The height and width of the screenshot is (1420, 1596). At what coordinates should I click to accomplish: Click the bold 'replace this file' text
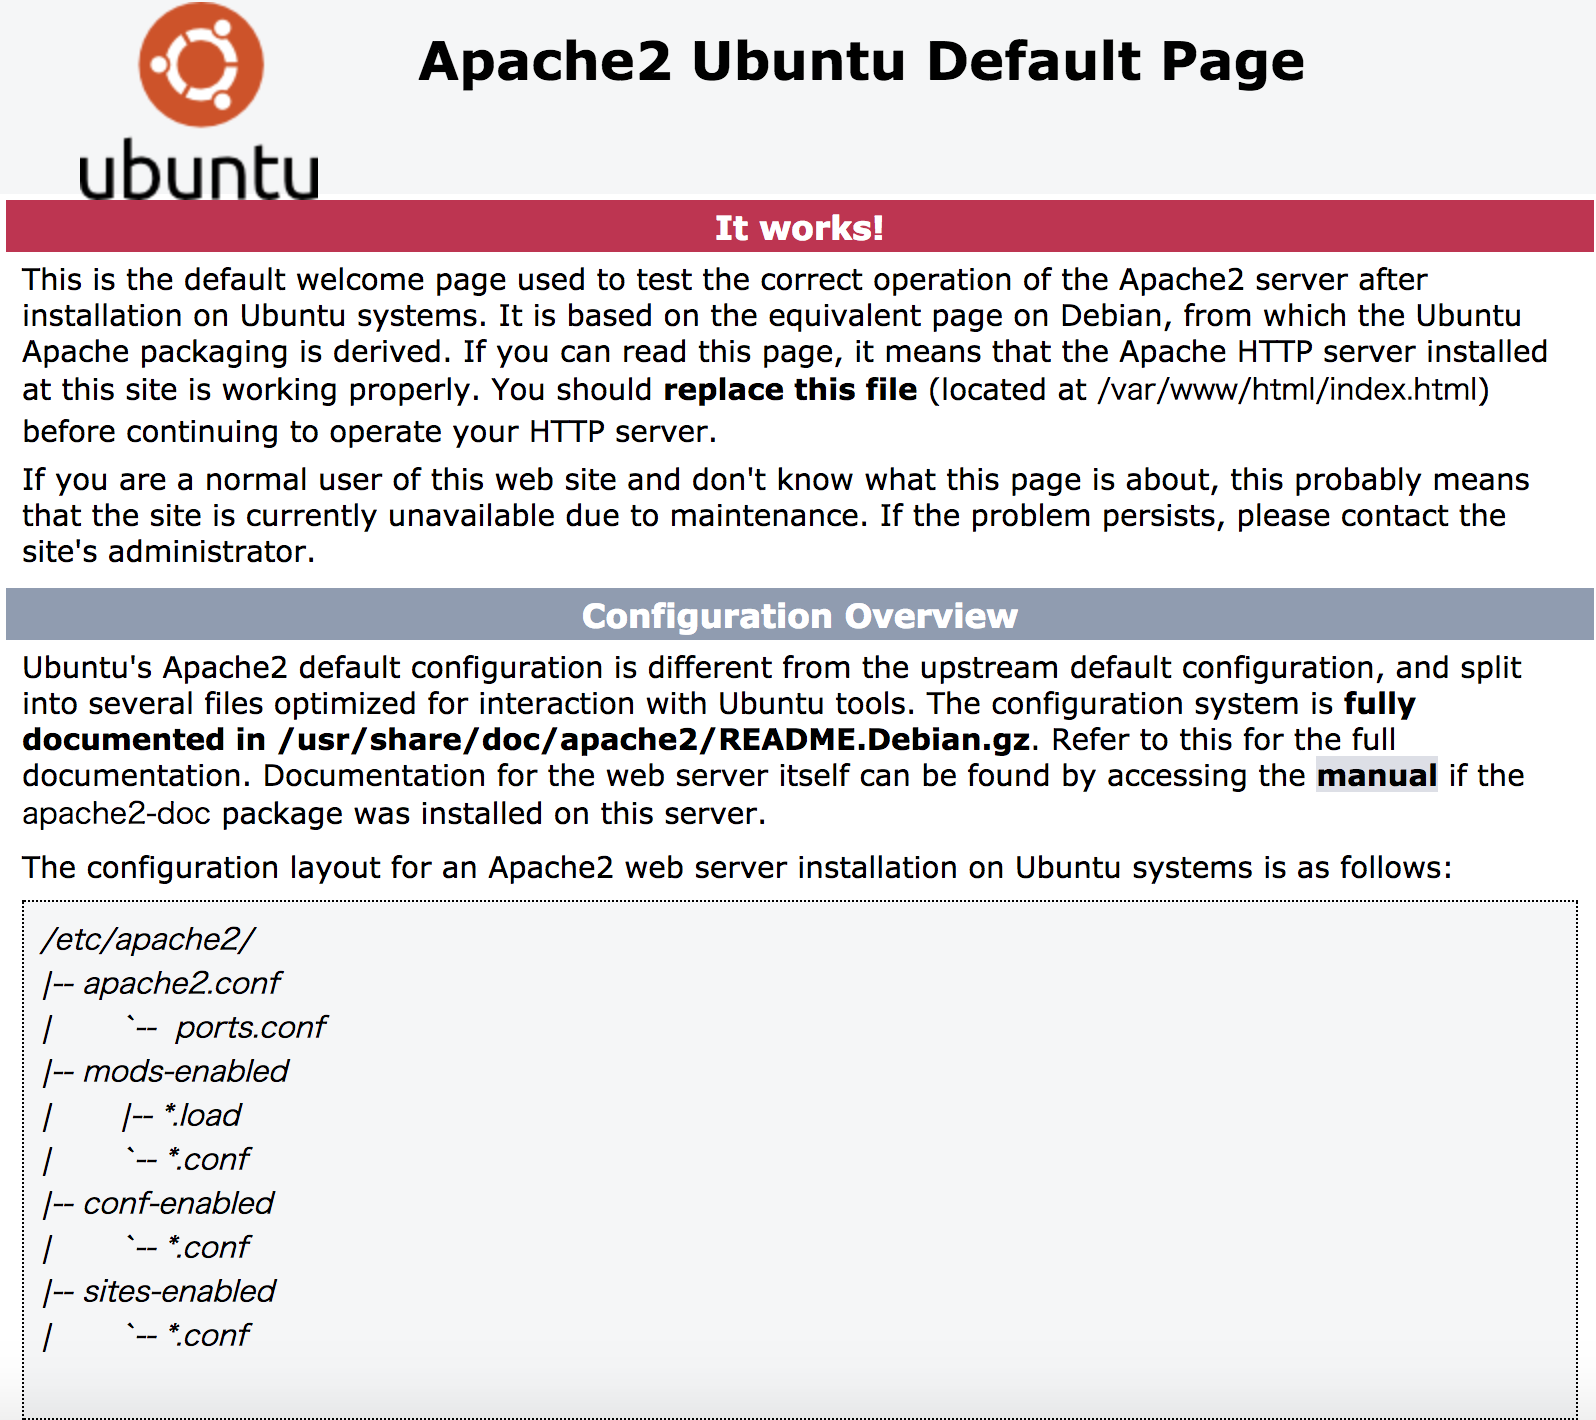point(790,389)
